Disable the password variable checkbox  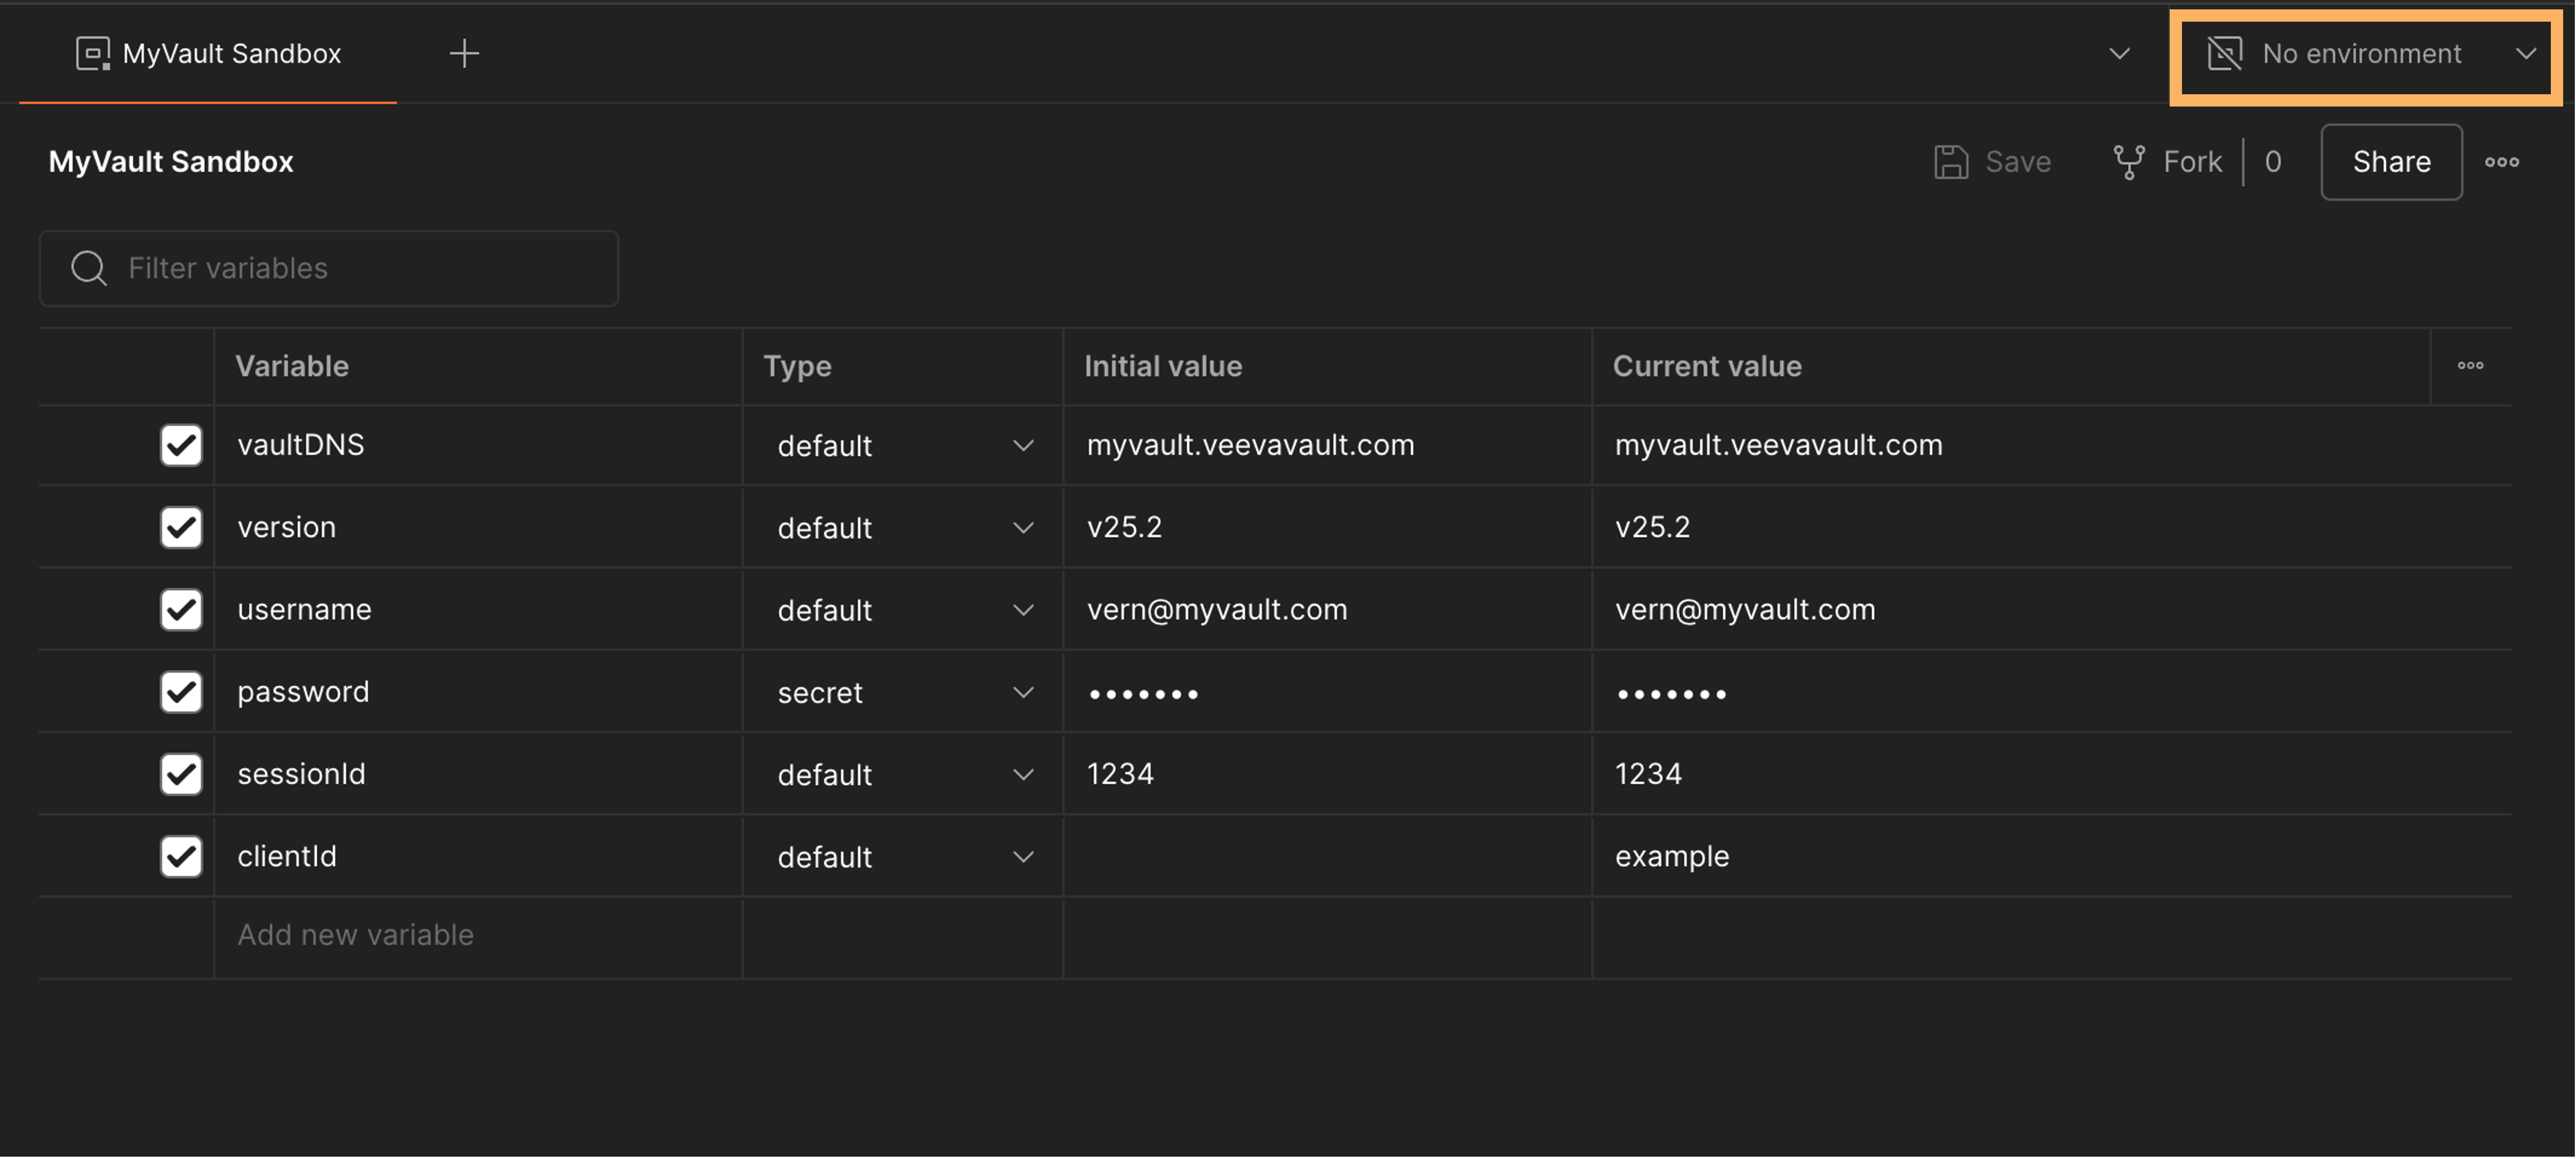(181, 692)
